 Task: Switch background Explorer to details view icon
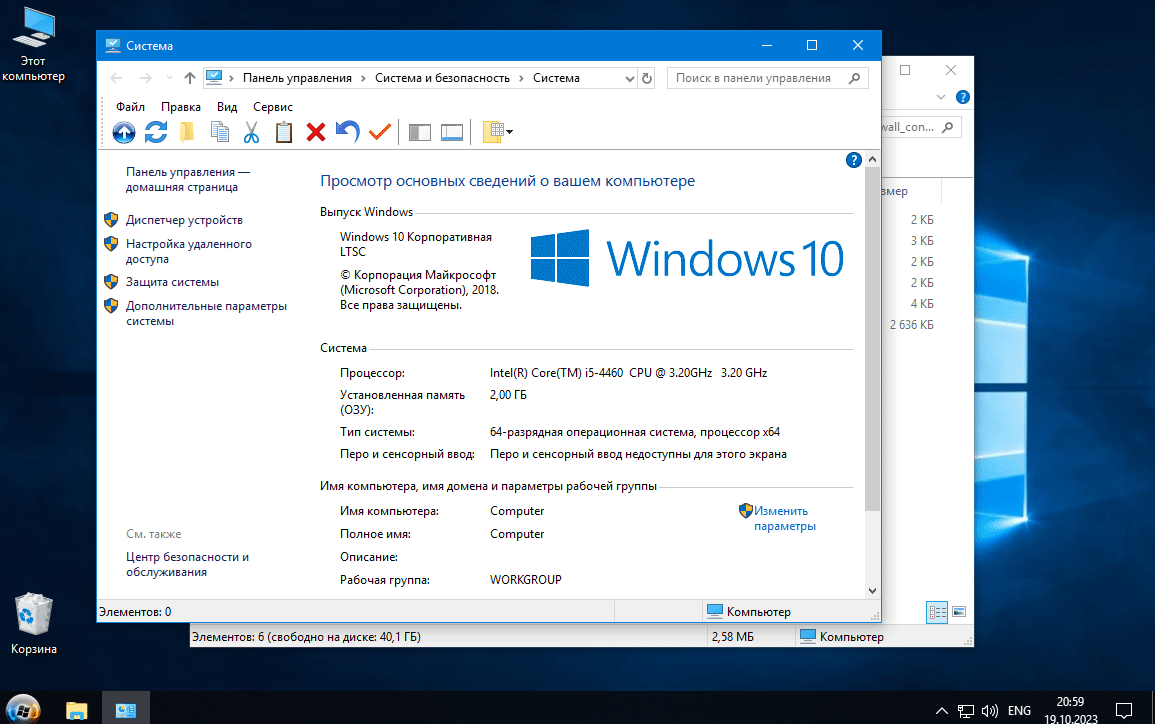pyautogui.click(x=937, y=612)
